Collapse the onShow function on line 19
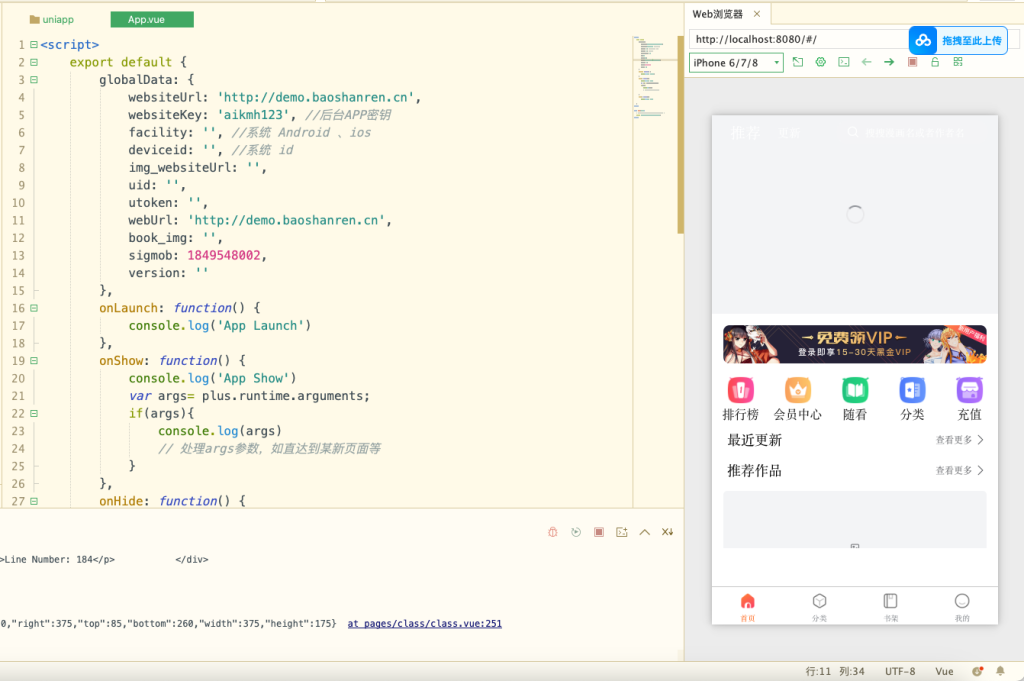Viewport: 1024px width, 681px height. click(x=34, y=360)
